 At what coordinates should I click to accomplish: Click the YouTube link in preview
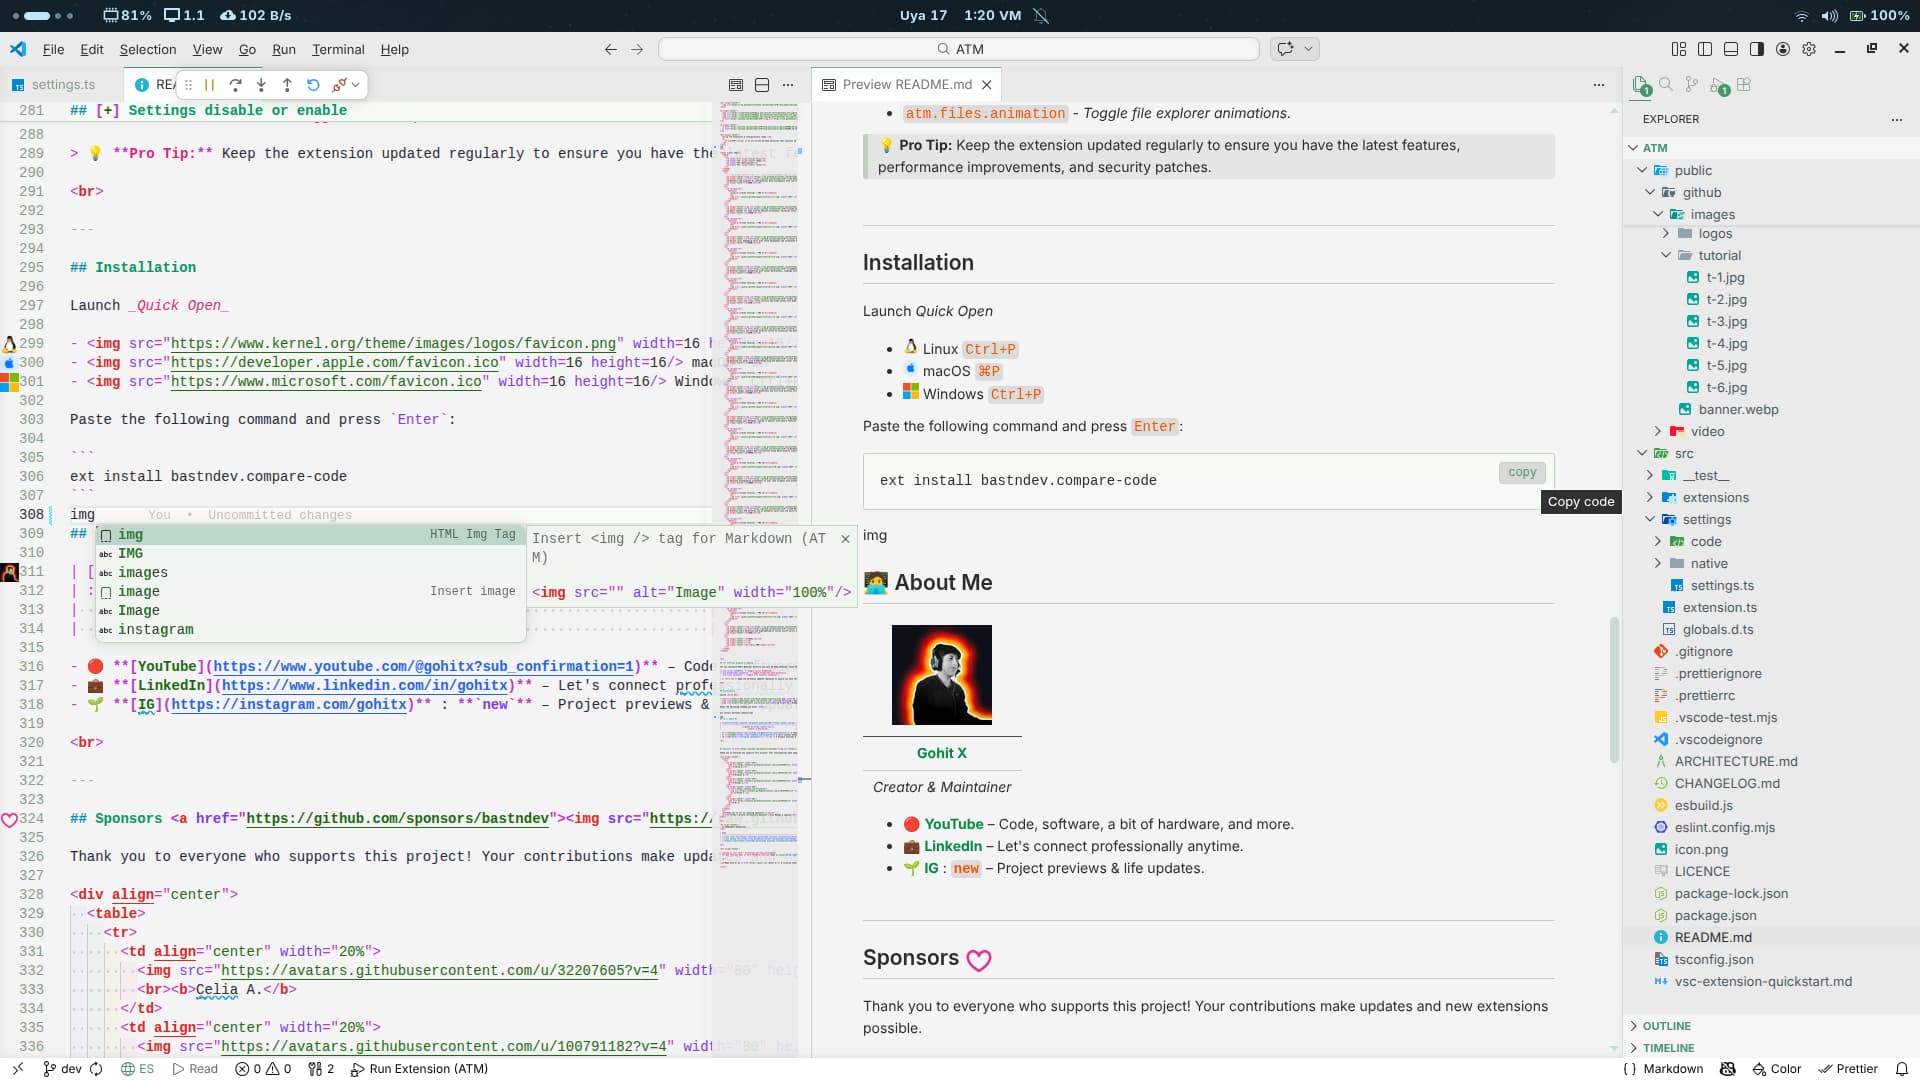coord(953,824)
